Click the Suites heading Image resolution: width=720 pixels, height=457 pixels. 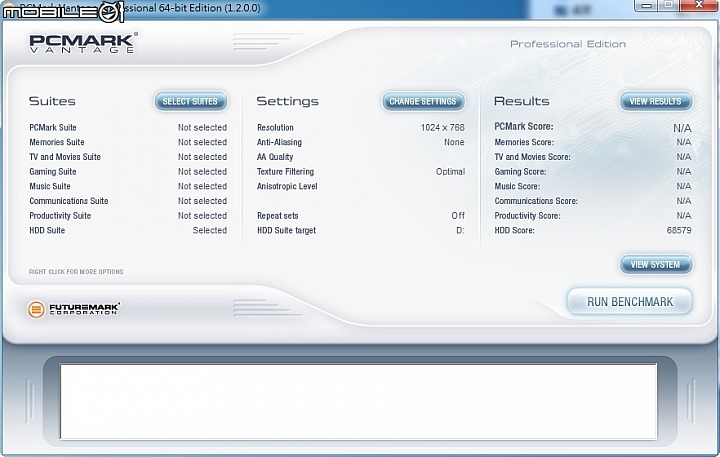point(52,101)
